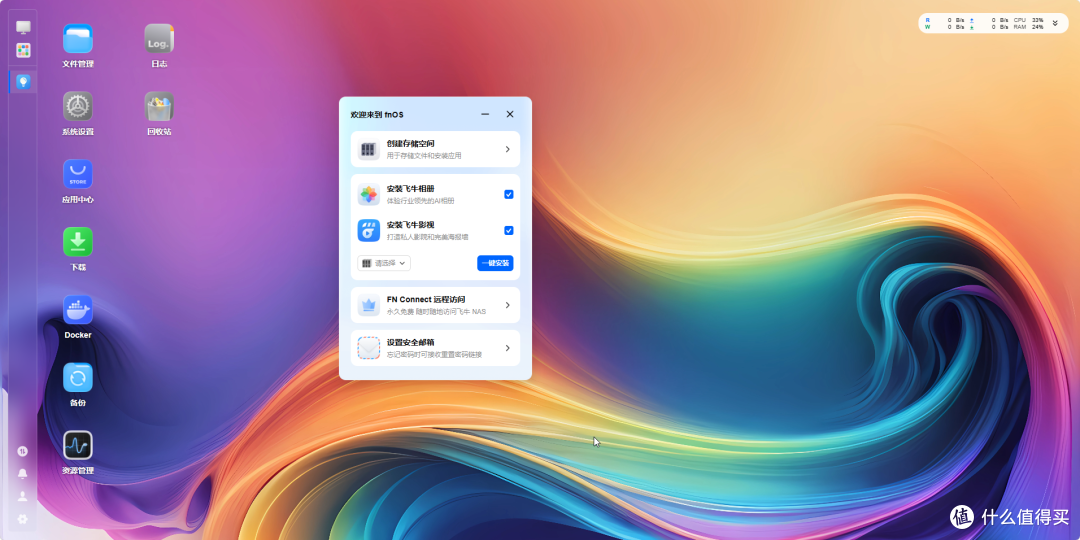The width and height of the screenshot is (1080, 540).
Task: Click the green download arrow in monitor widget
Action: pyautogui.click(x=972, y=27)
